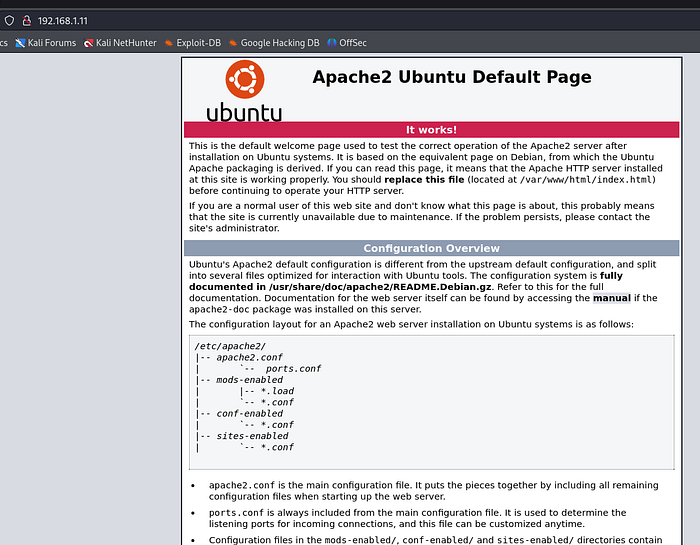The image size is (700, 545).
Task: Follow the "manual" documentation link
Action: pyautogui.click(x=611, y=297)
